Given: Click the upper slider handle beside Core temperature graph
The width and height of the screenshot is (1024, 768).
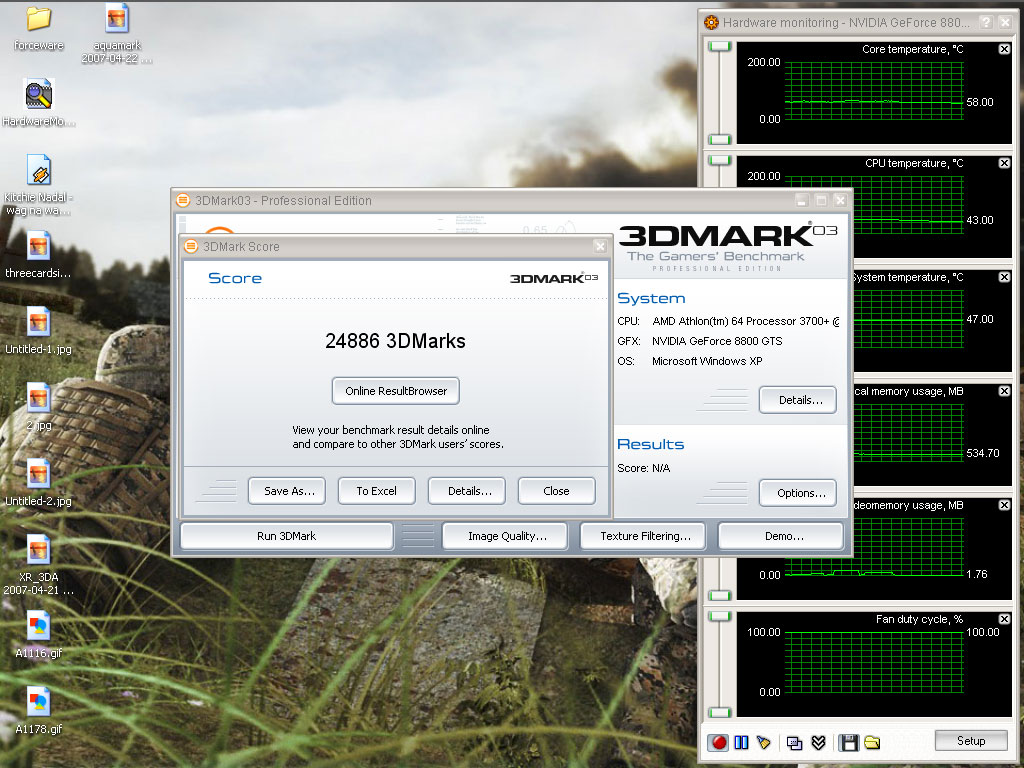Looking at the screenshot, I should [x=720, y=46].
